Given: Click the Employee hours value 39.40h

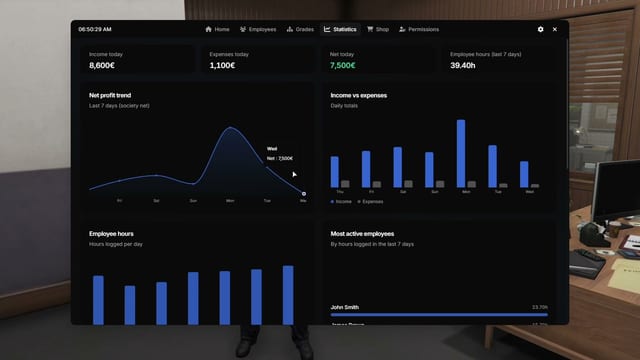Looking at the screenshot, I should click(462, 65).
